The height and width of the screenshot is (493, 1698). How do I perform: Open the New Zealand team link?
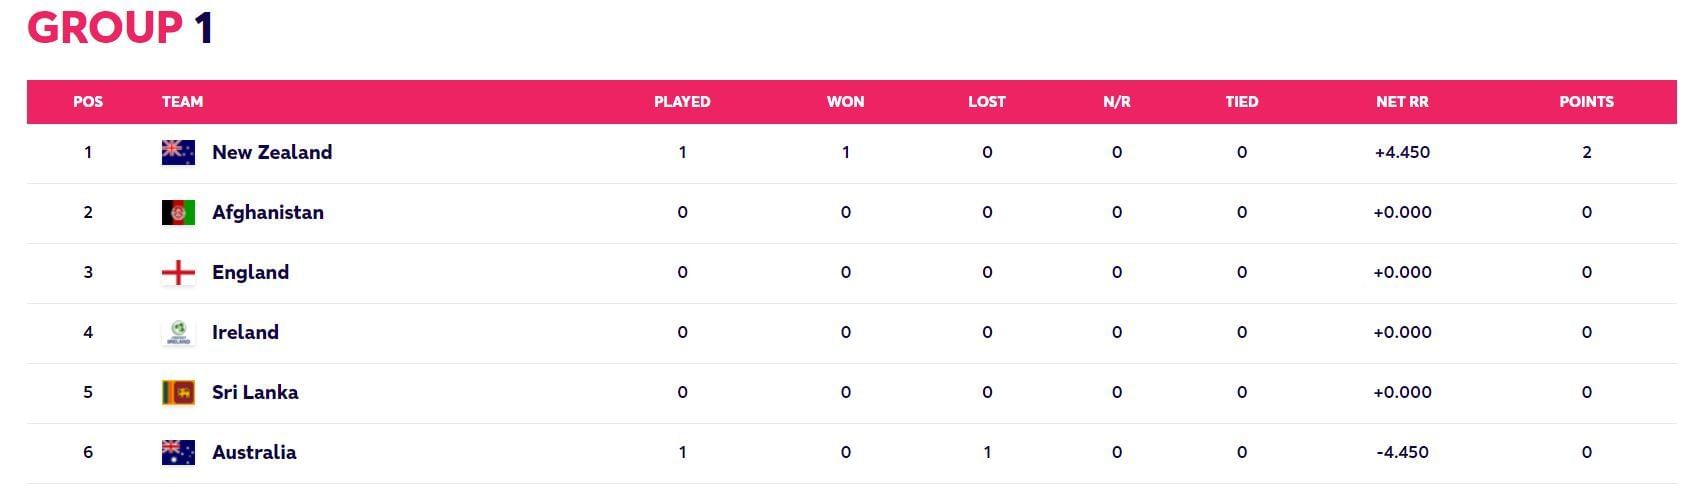[x=272, y=152]
